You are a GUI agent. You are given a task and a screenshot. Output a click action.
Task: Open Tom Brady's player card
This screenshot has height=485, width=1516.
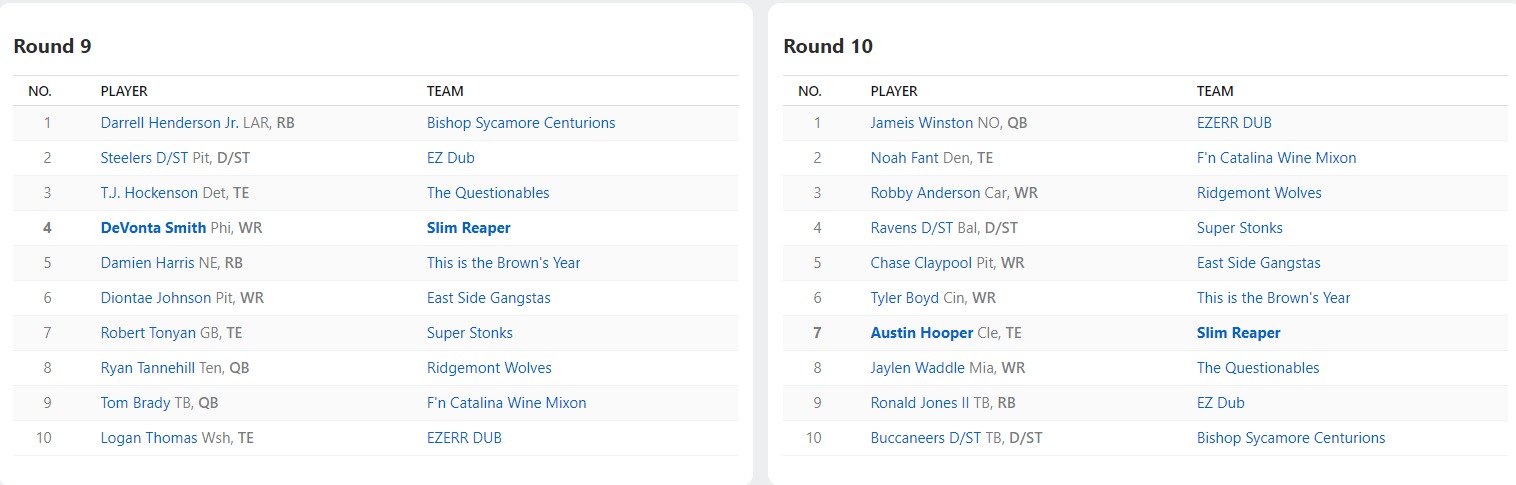(135, 403)
